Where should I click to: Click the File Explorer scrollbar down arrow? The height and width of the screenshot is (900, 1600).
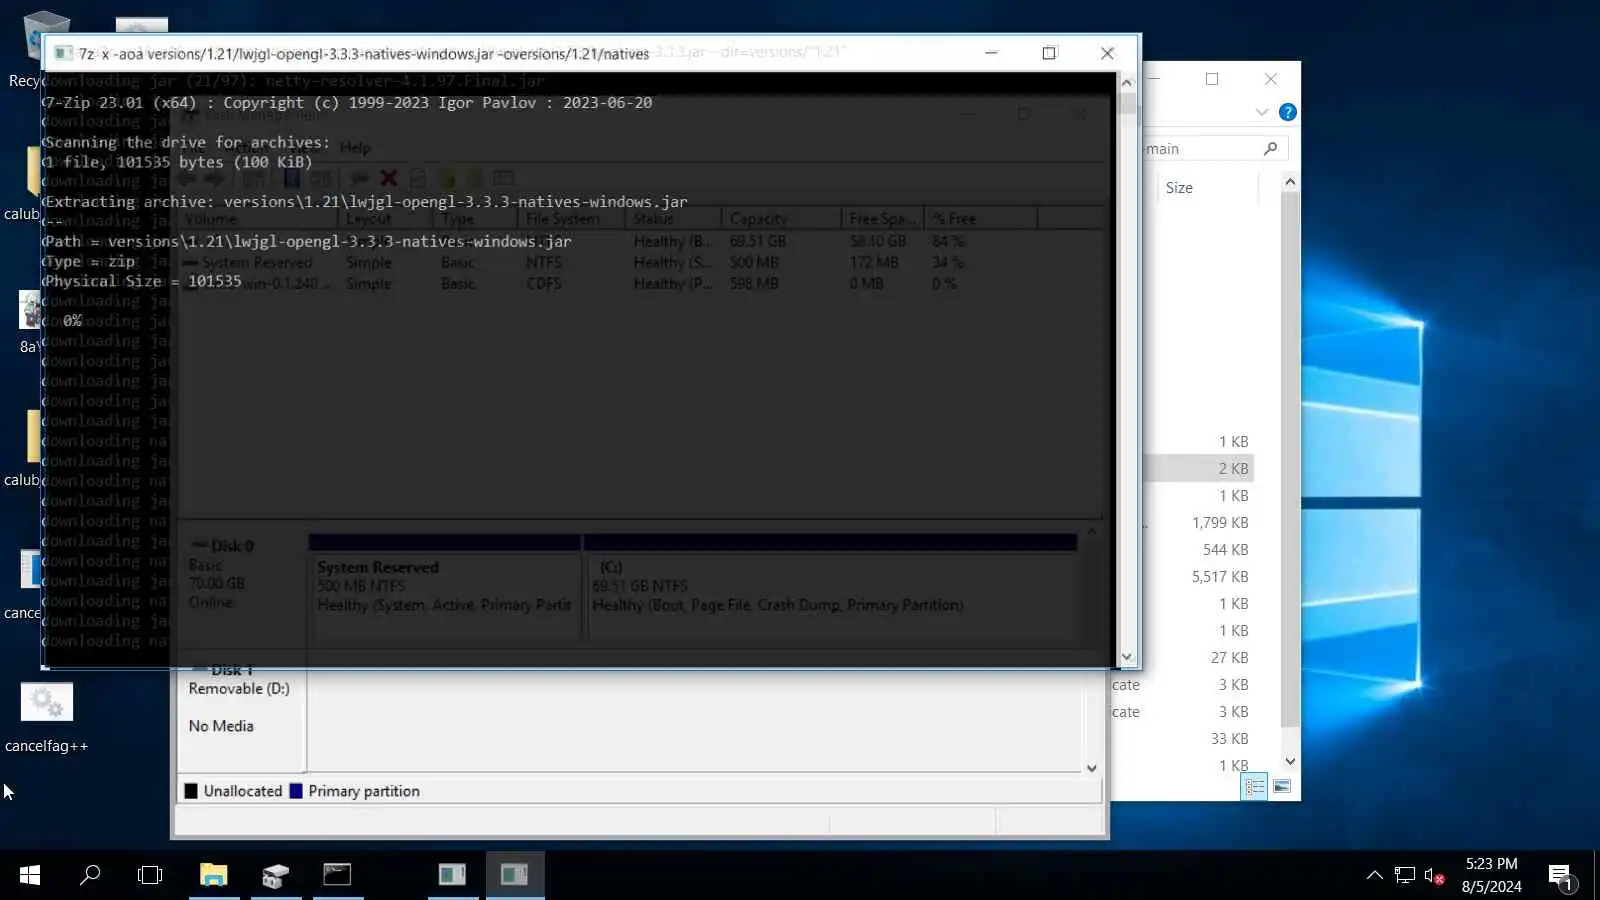click(1290, 762)
